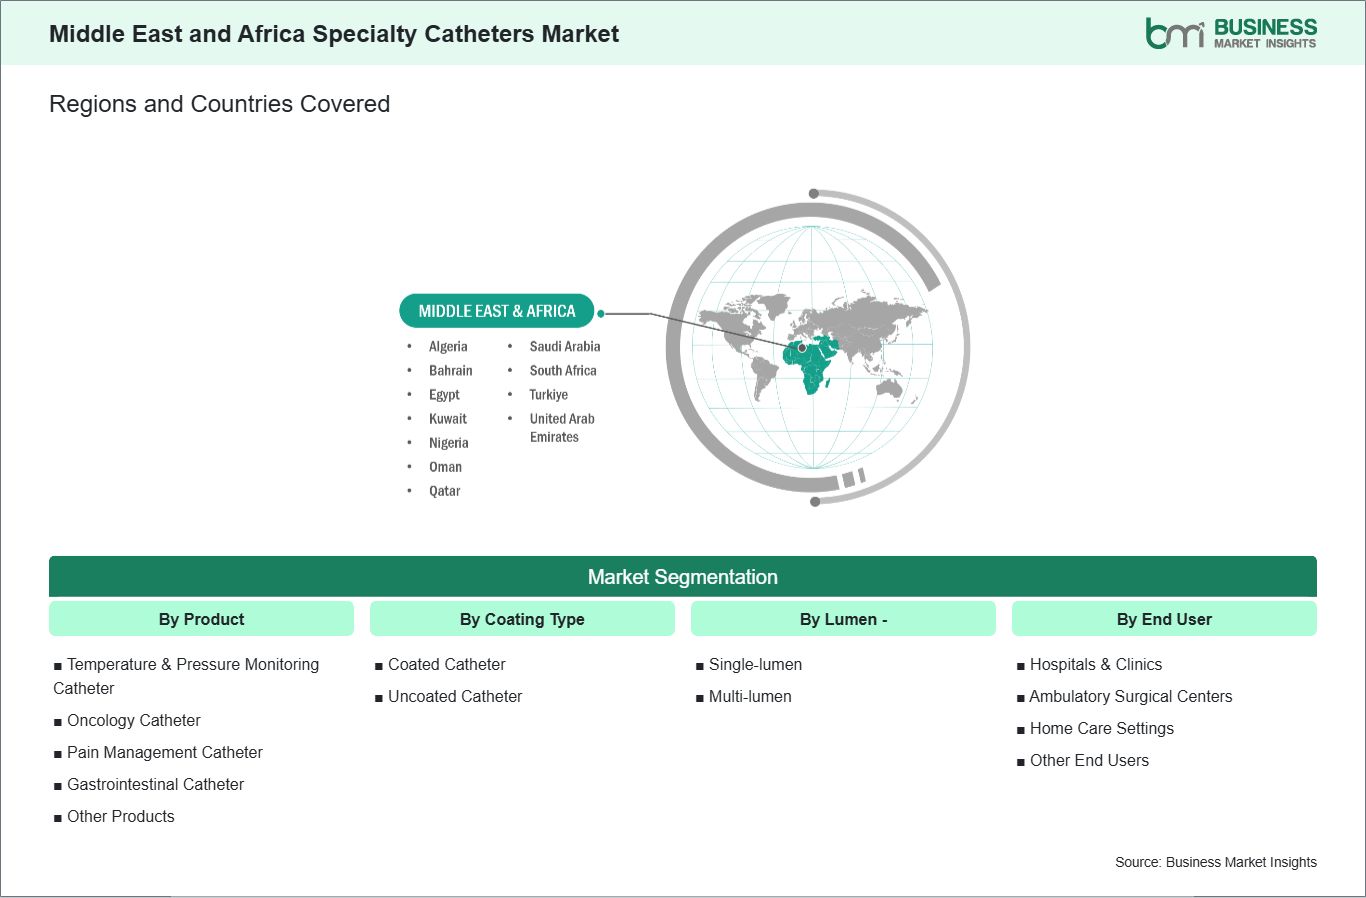
Task: Click Ambulatory Surgical Centers entry
Action: click(1130, 696)
